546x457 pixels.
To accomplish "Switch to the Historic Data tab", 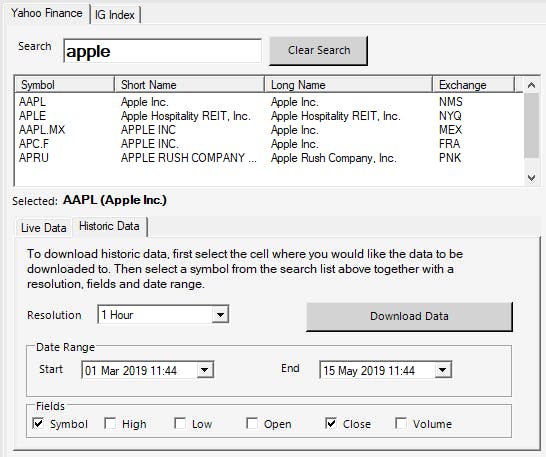I will 109,226.
